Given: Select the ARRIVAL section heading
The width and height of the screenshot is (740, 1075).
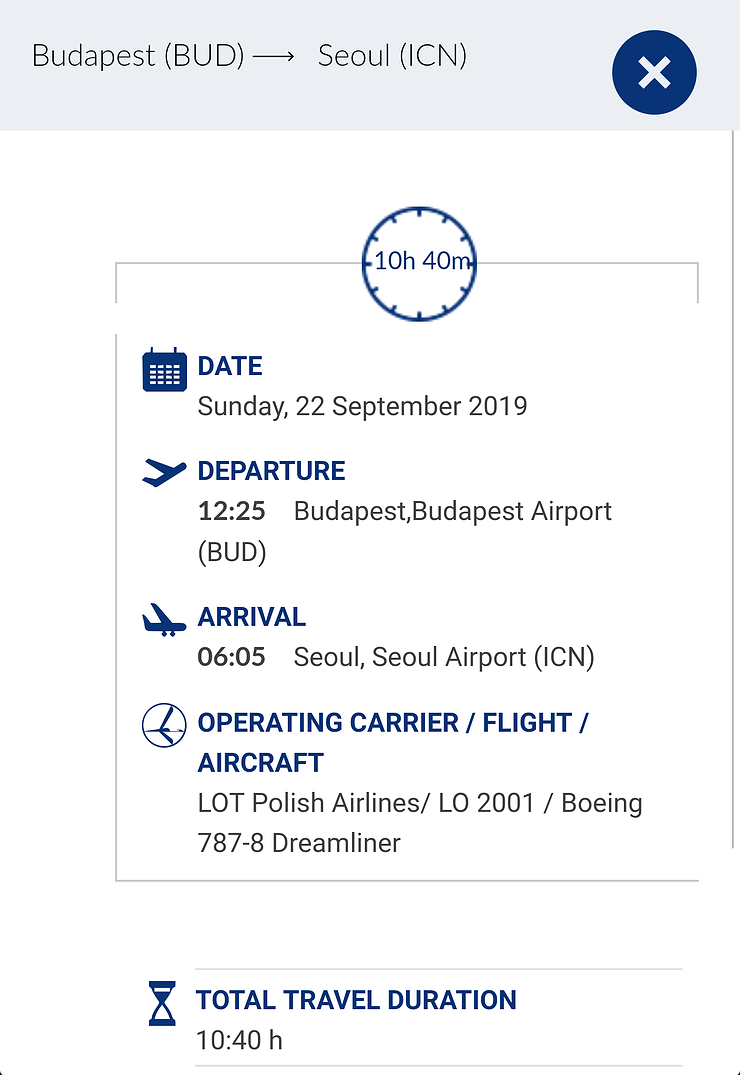Looking at the screenshot, I should [x=252, y=617].
